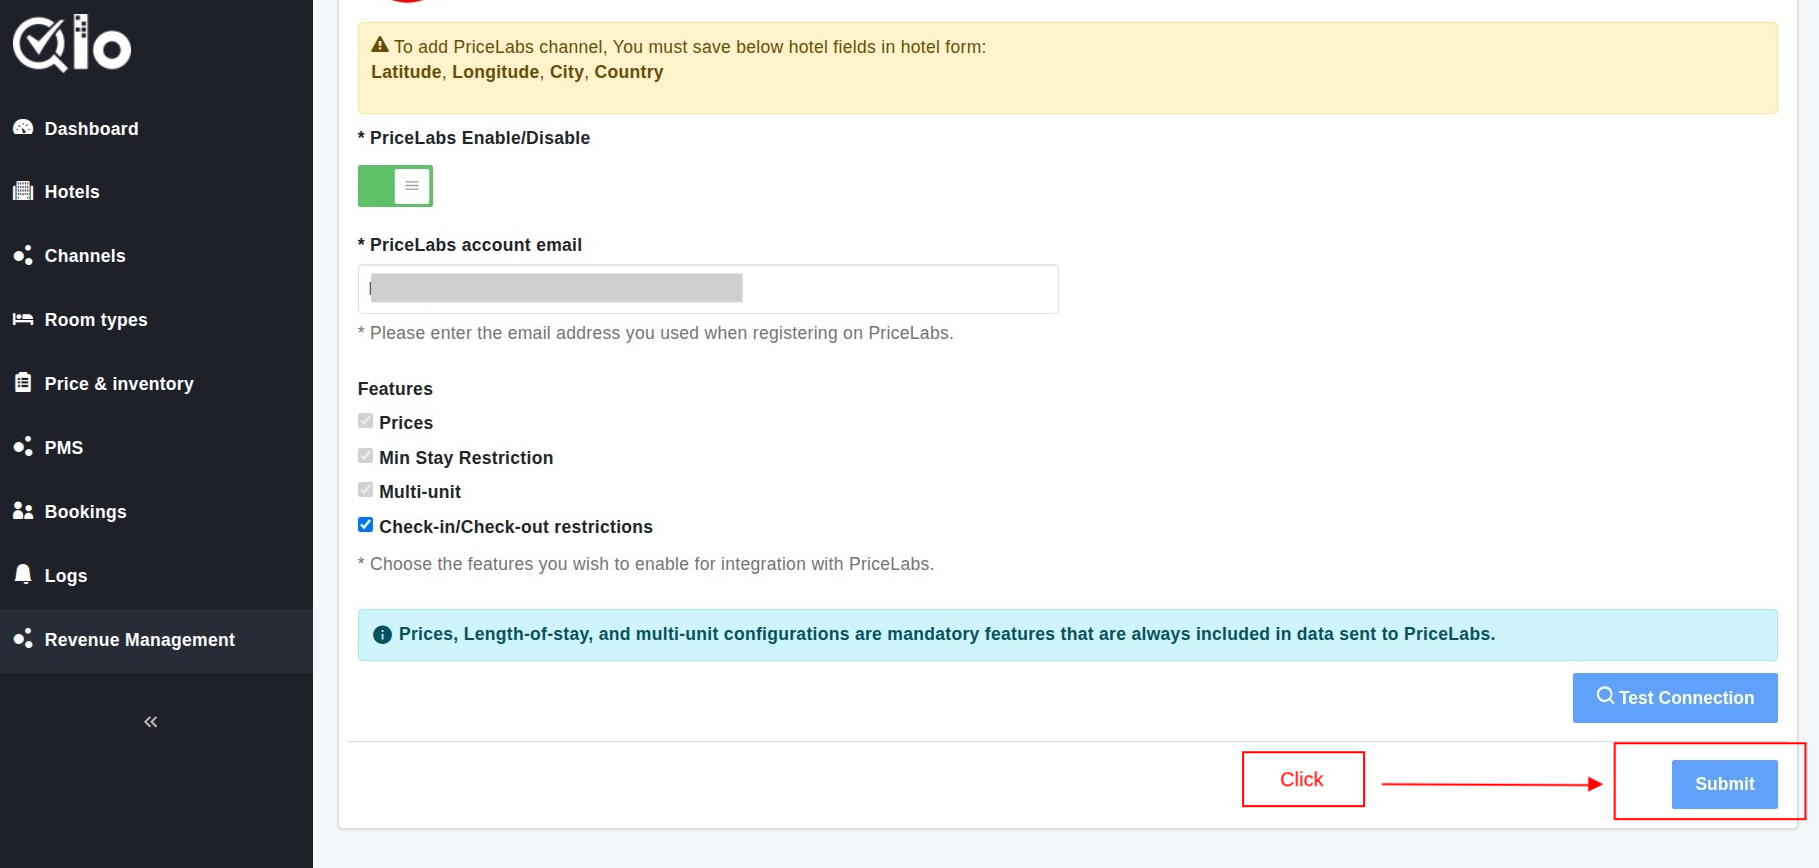The width and height of the screenshot is (1819, 868).
Task: Click the Logs bell icon
Action: tap(23, 574)
